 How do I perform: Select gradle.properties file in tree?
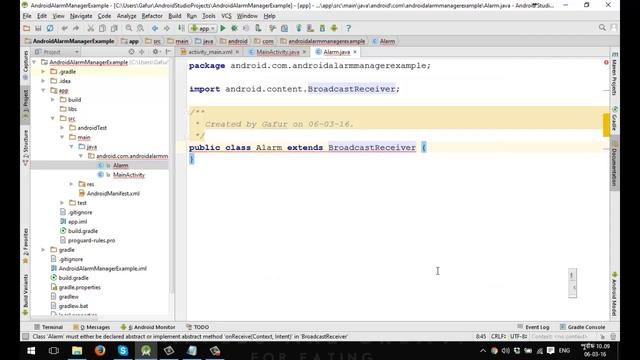click(80, 287)
